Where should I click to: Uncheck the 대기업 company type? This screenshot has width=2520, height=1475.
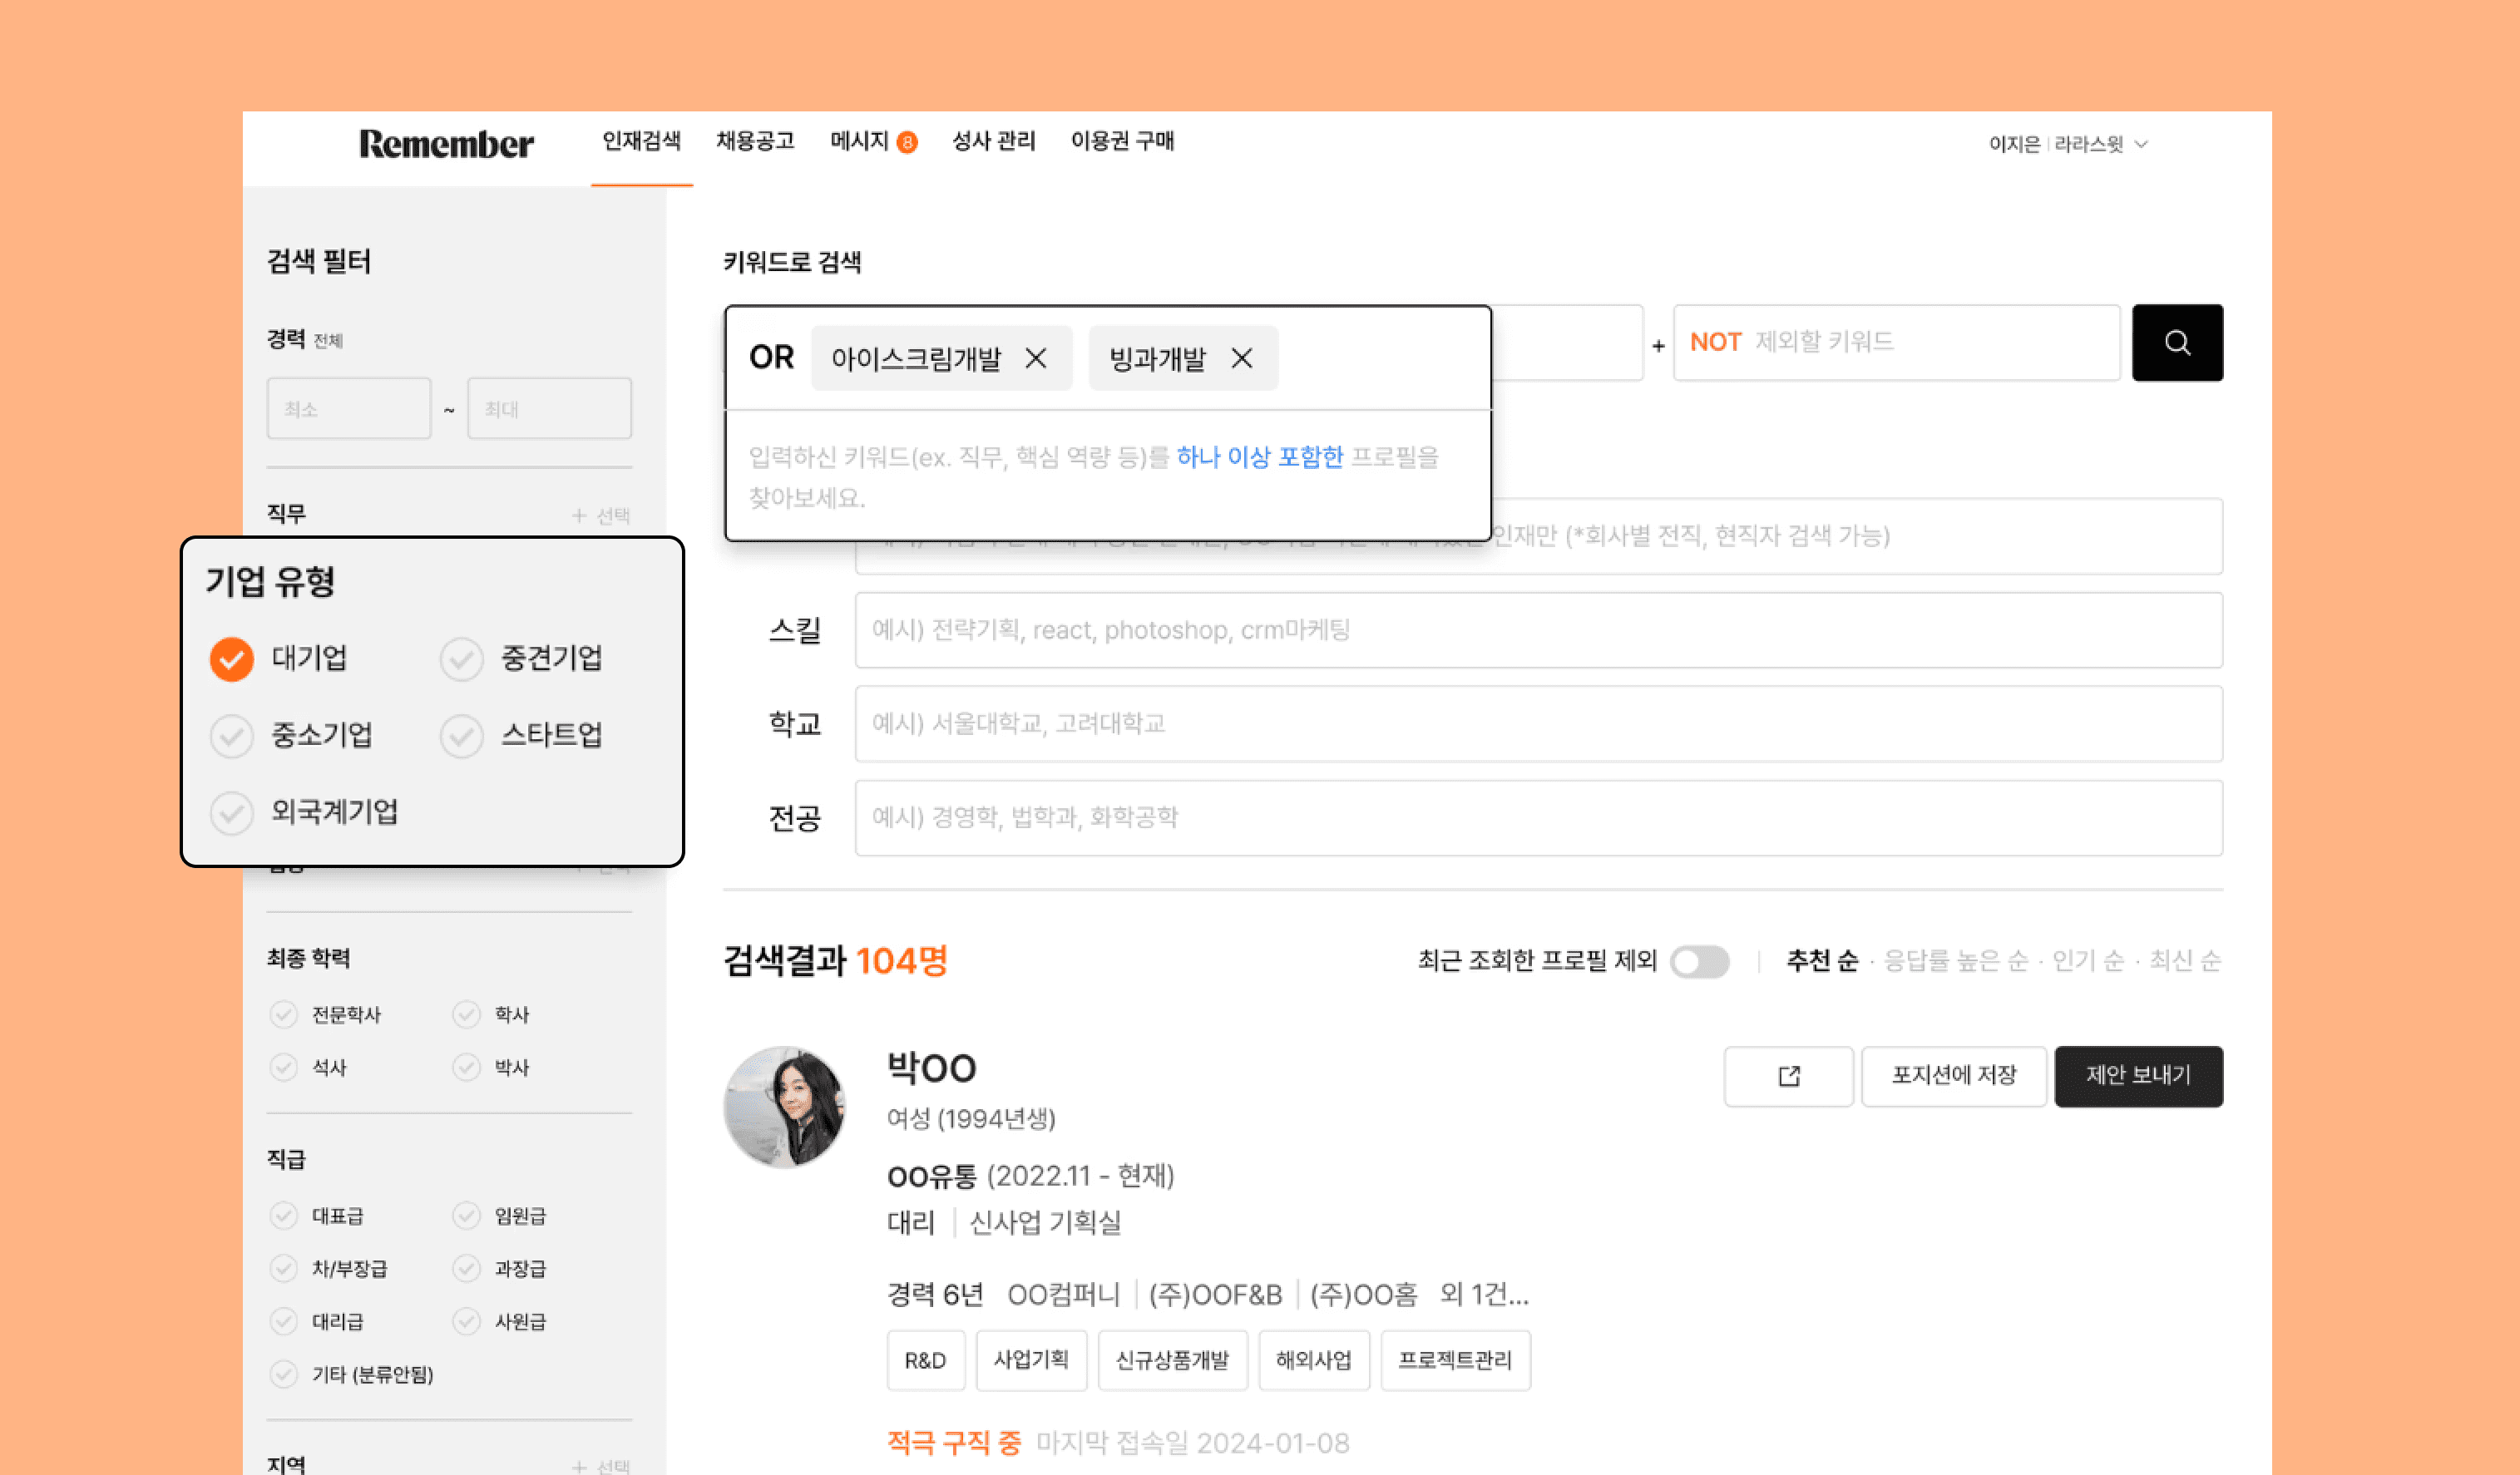click(231, 659)
